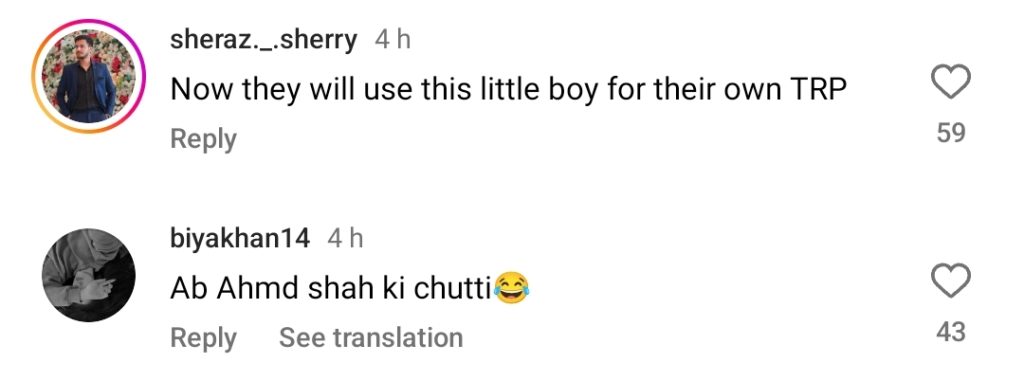View the 43 likes on second comment
This screenshot has width=1024, height=381.
tap(950, 332)
